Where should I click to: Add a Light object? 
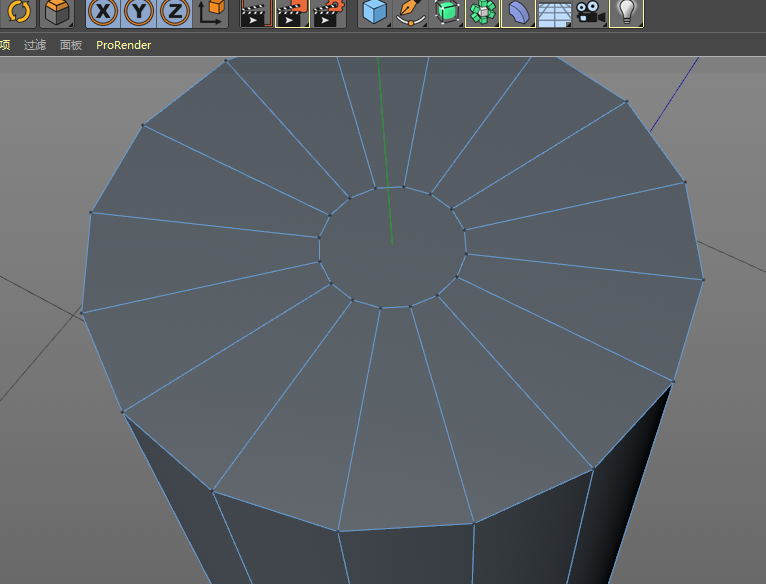click(626, 12)
